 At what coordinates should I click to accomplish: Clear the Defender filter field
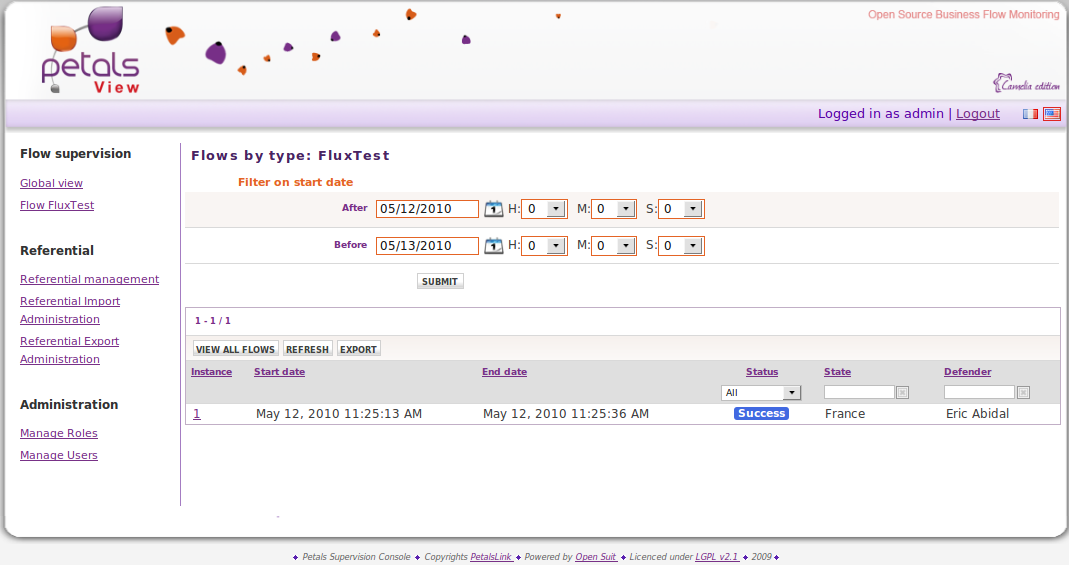(1023, 393)
